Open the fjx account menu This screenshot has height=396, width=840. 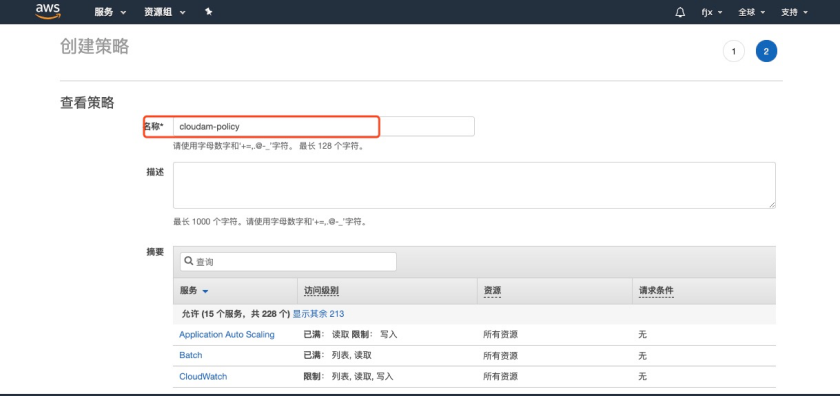(x=712, y=12)
